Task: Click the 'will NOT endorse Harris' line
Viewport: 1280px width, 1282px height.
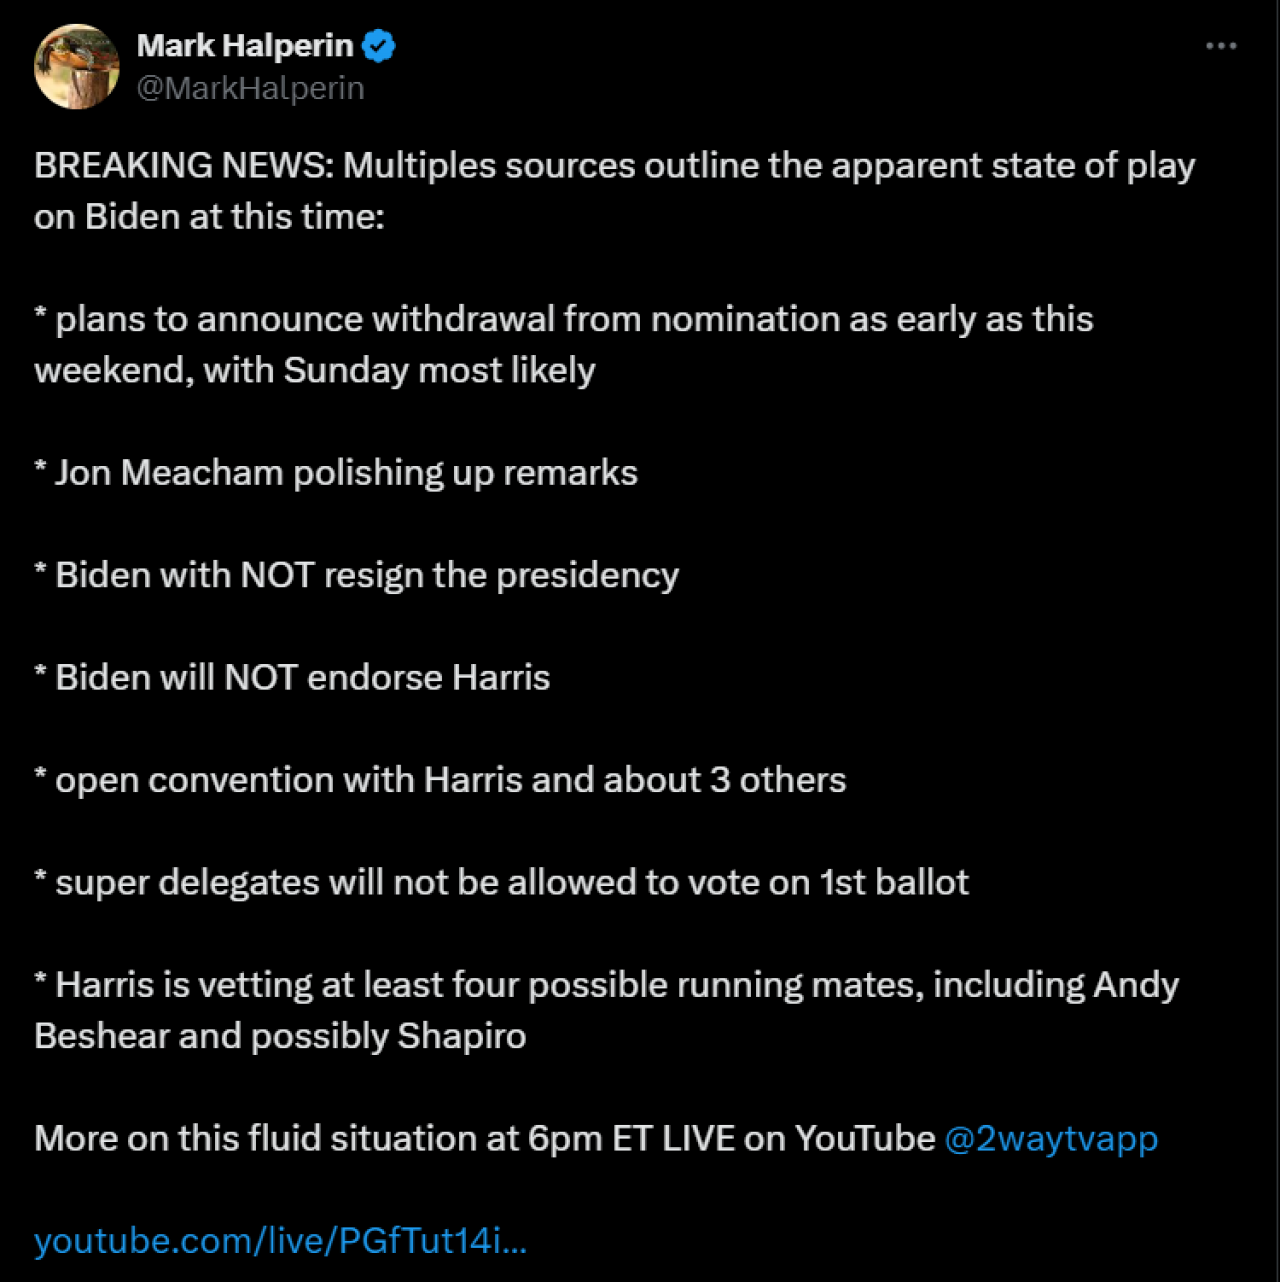Action: (292, 677)
